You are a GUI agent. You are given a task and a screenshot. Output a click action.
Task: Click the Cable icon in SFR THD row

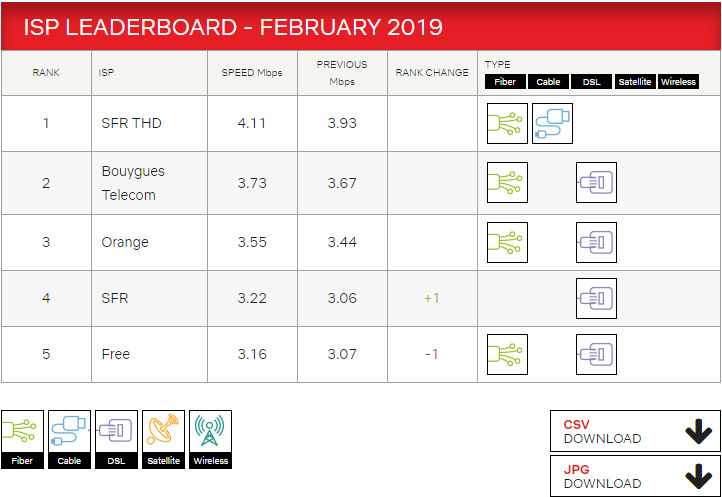[552, 123]
